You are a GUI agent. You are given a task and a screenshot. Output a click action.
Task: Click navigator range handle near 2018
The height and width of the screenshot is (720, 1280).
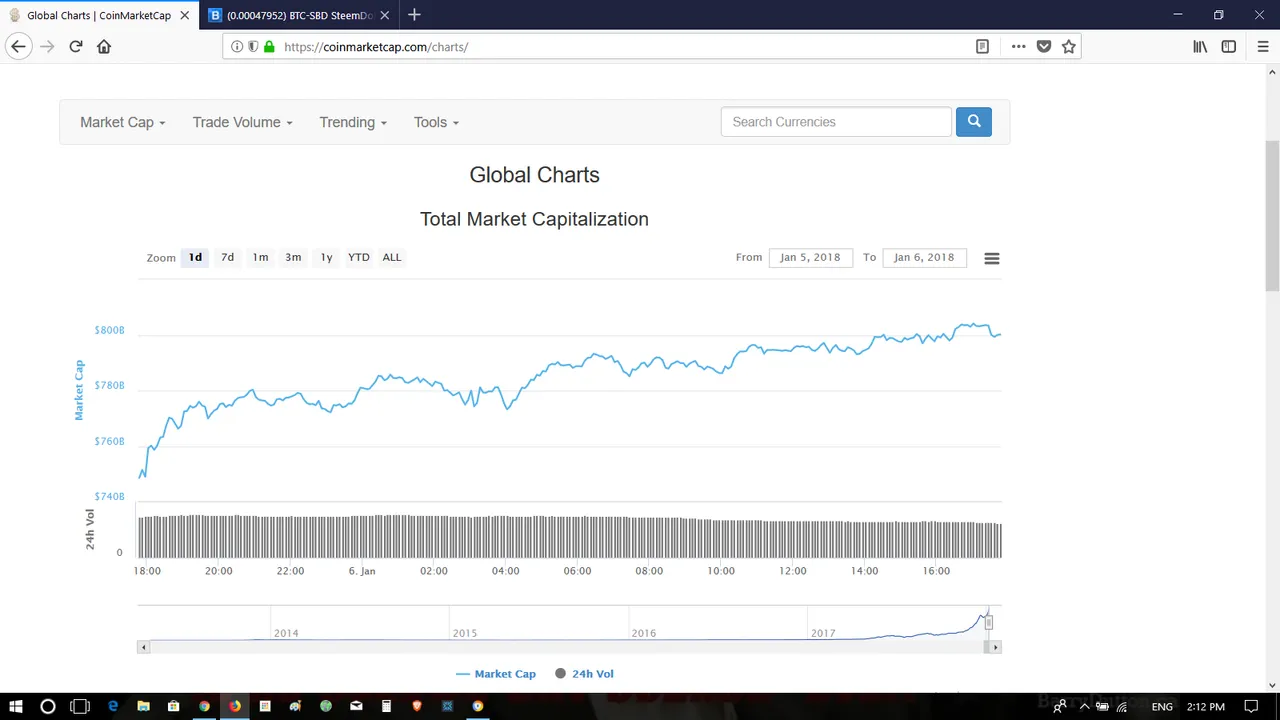tap(988, 623)
